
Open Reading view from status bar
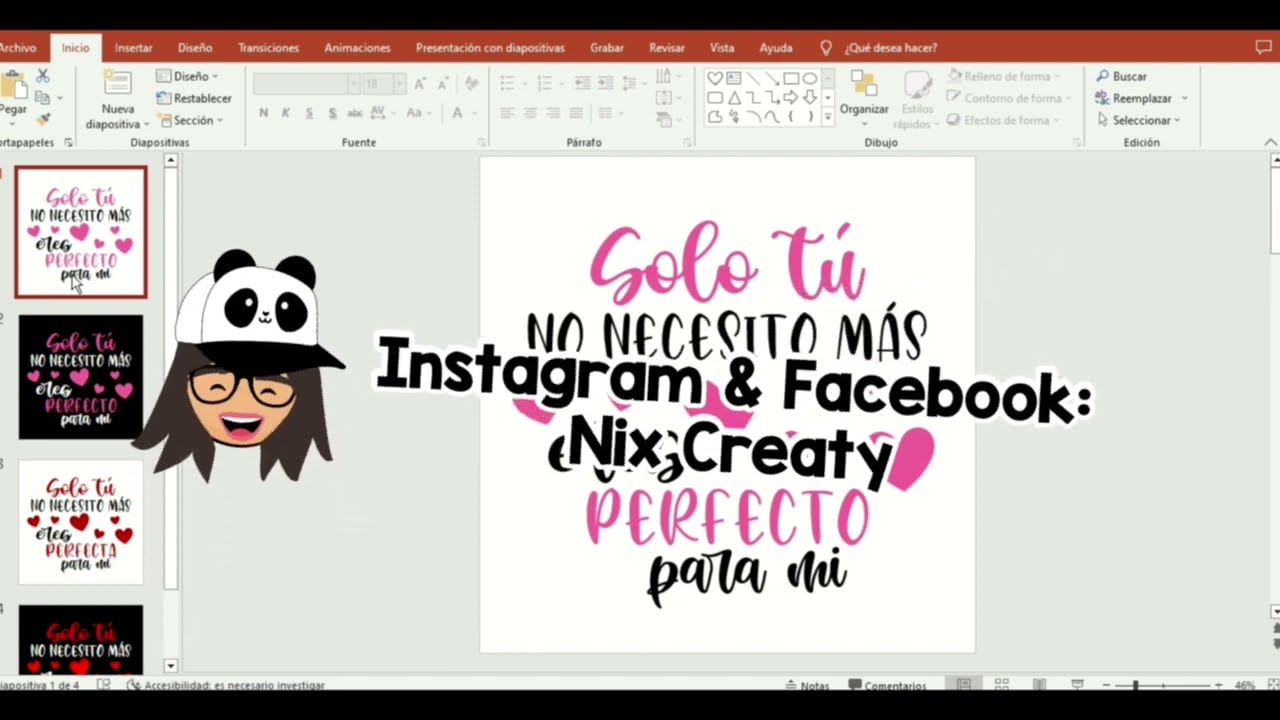coord(1039,685)
